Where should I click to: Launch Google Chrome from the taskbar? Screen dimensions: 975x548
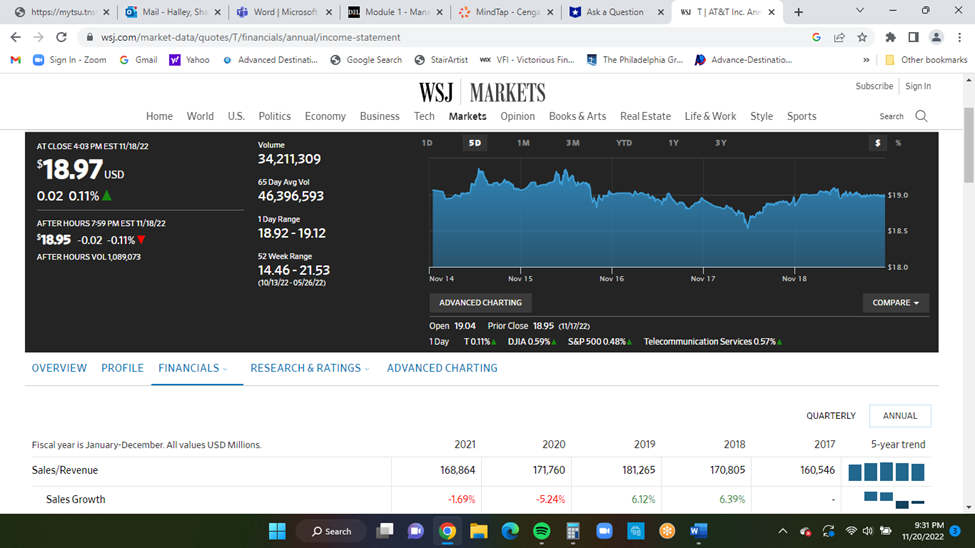click(x=447, y=531)
